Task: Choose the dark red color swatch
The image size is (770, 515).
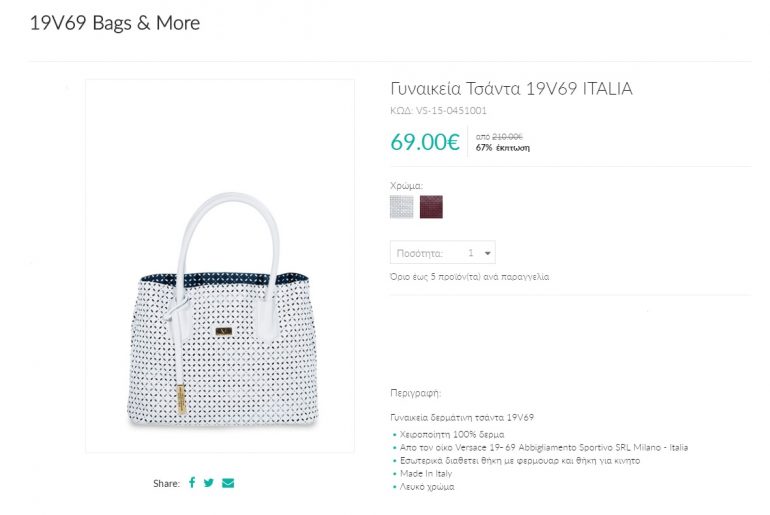Action: point(431,207)
